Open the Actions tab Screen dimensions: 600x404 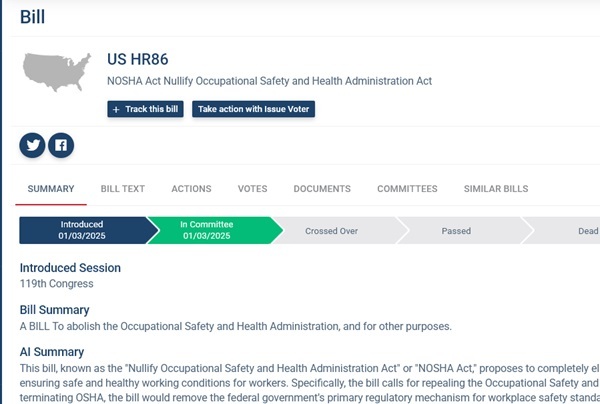tap(191, 189)
